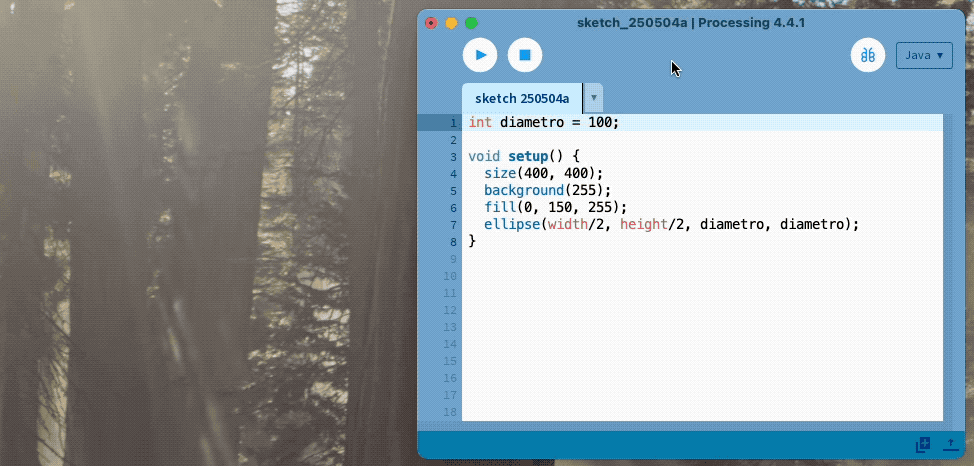Screen dimensions: 974x466
Task: Click the upward arrow icon in status bar
Action: tap(948, 445)
